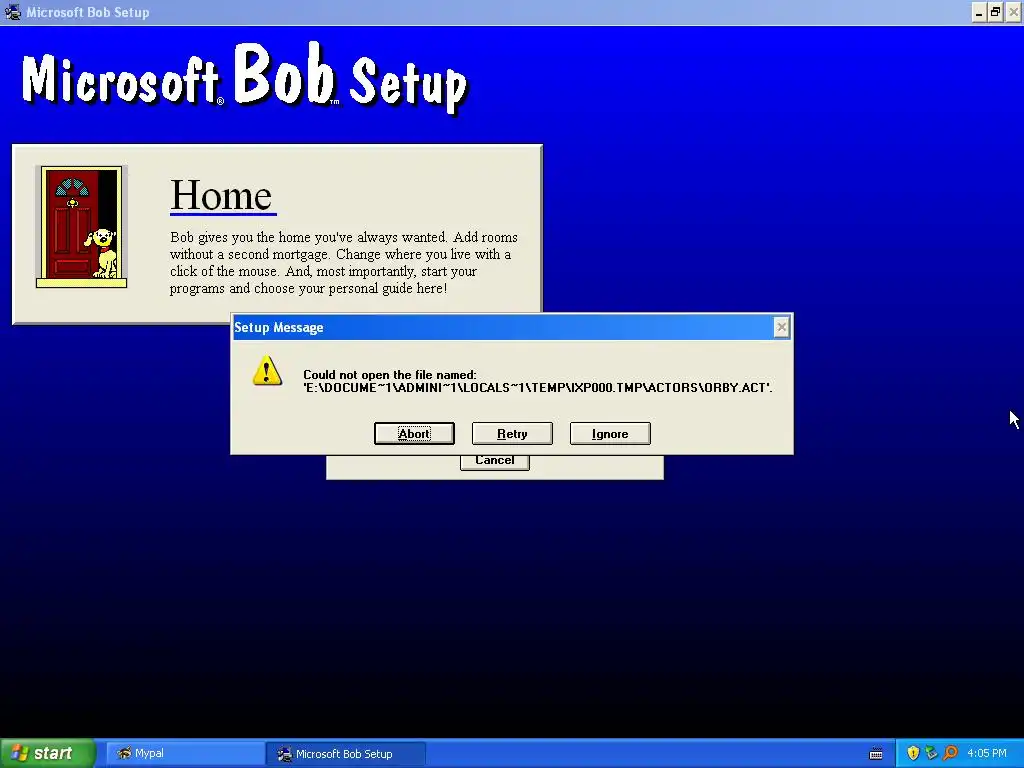Click the network connection tray icon

(931, 753)
